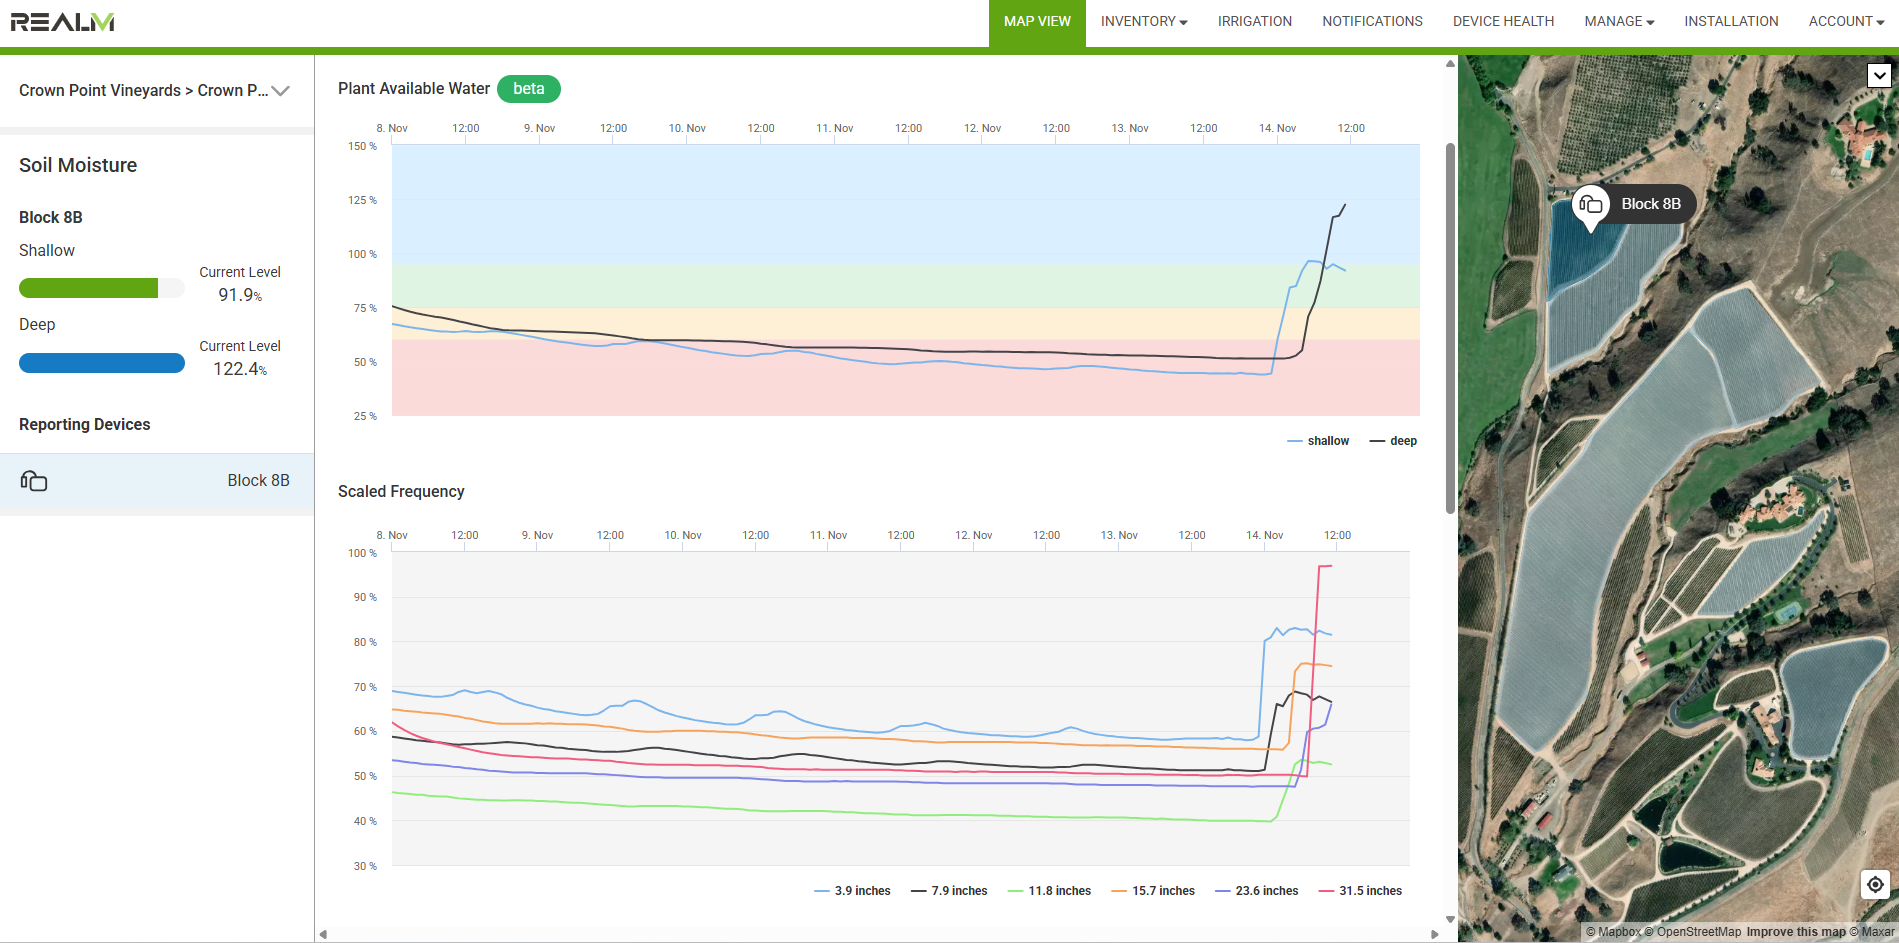Viewport: 1899px width, 943px height.
Task: Click the scroll-right arrow at bottom
Action: pyautogui.click(x=1435, y=934)
